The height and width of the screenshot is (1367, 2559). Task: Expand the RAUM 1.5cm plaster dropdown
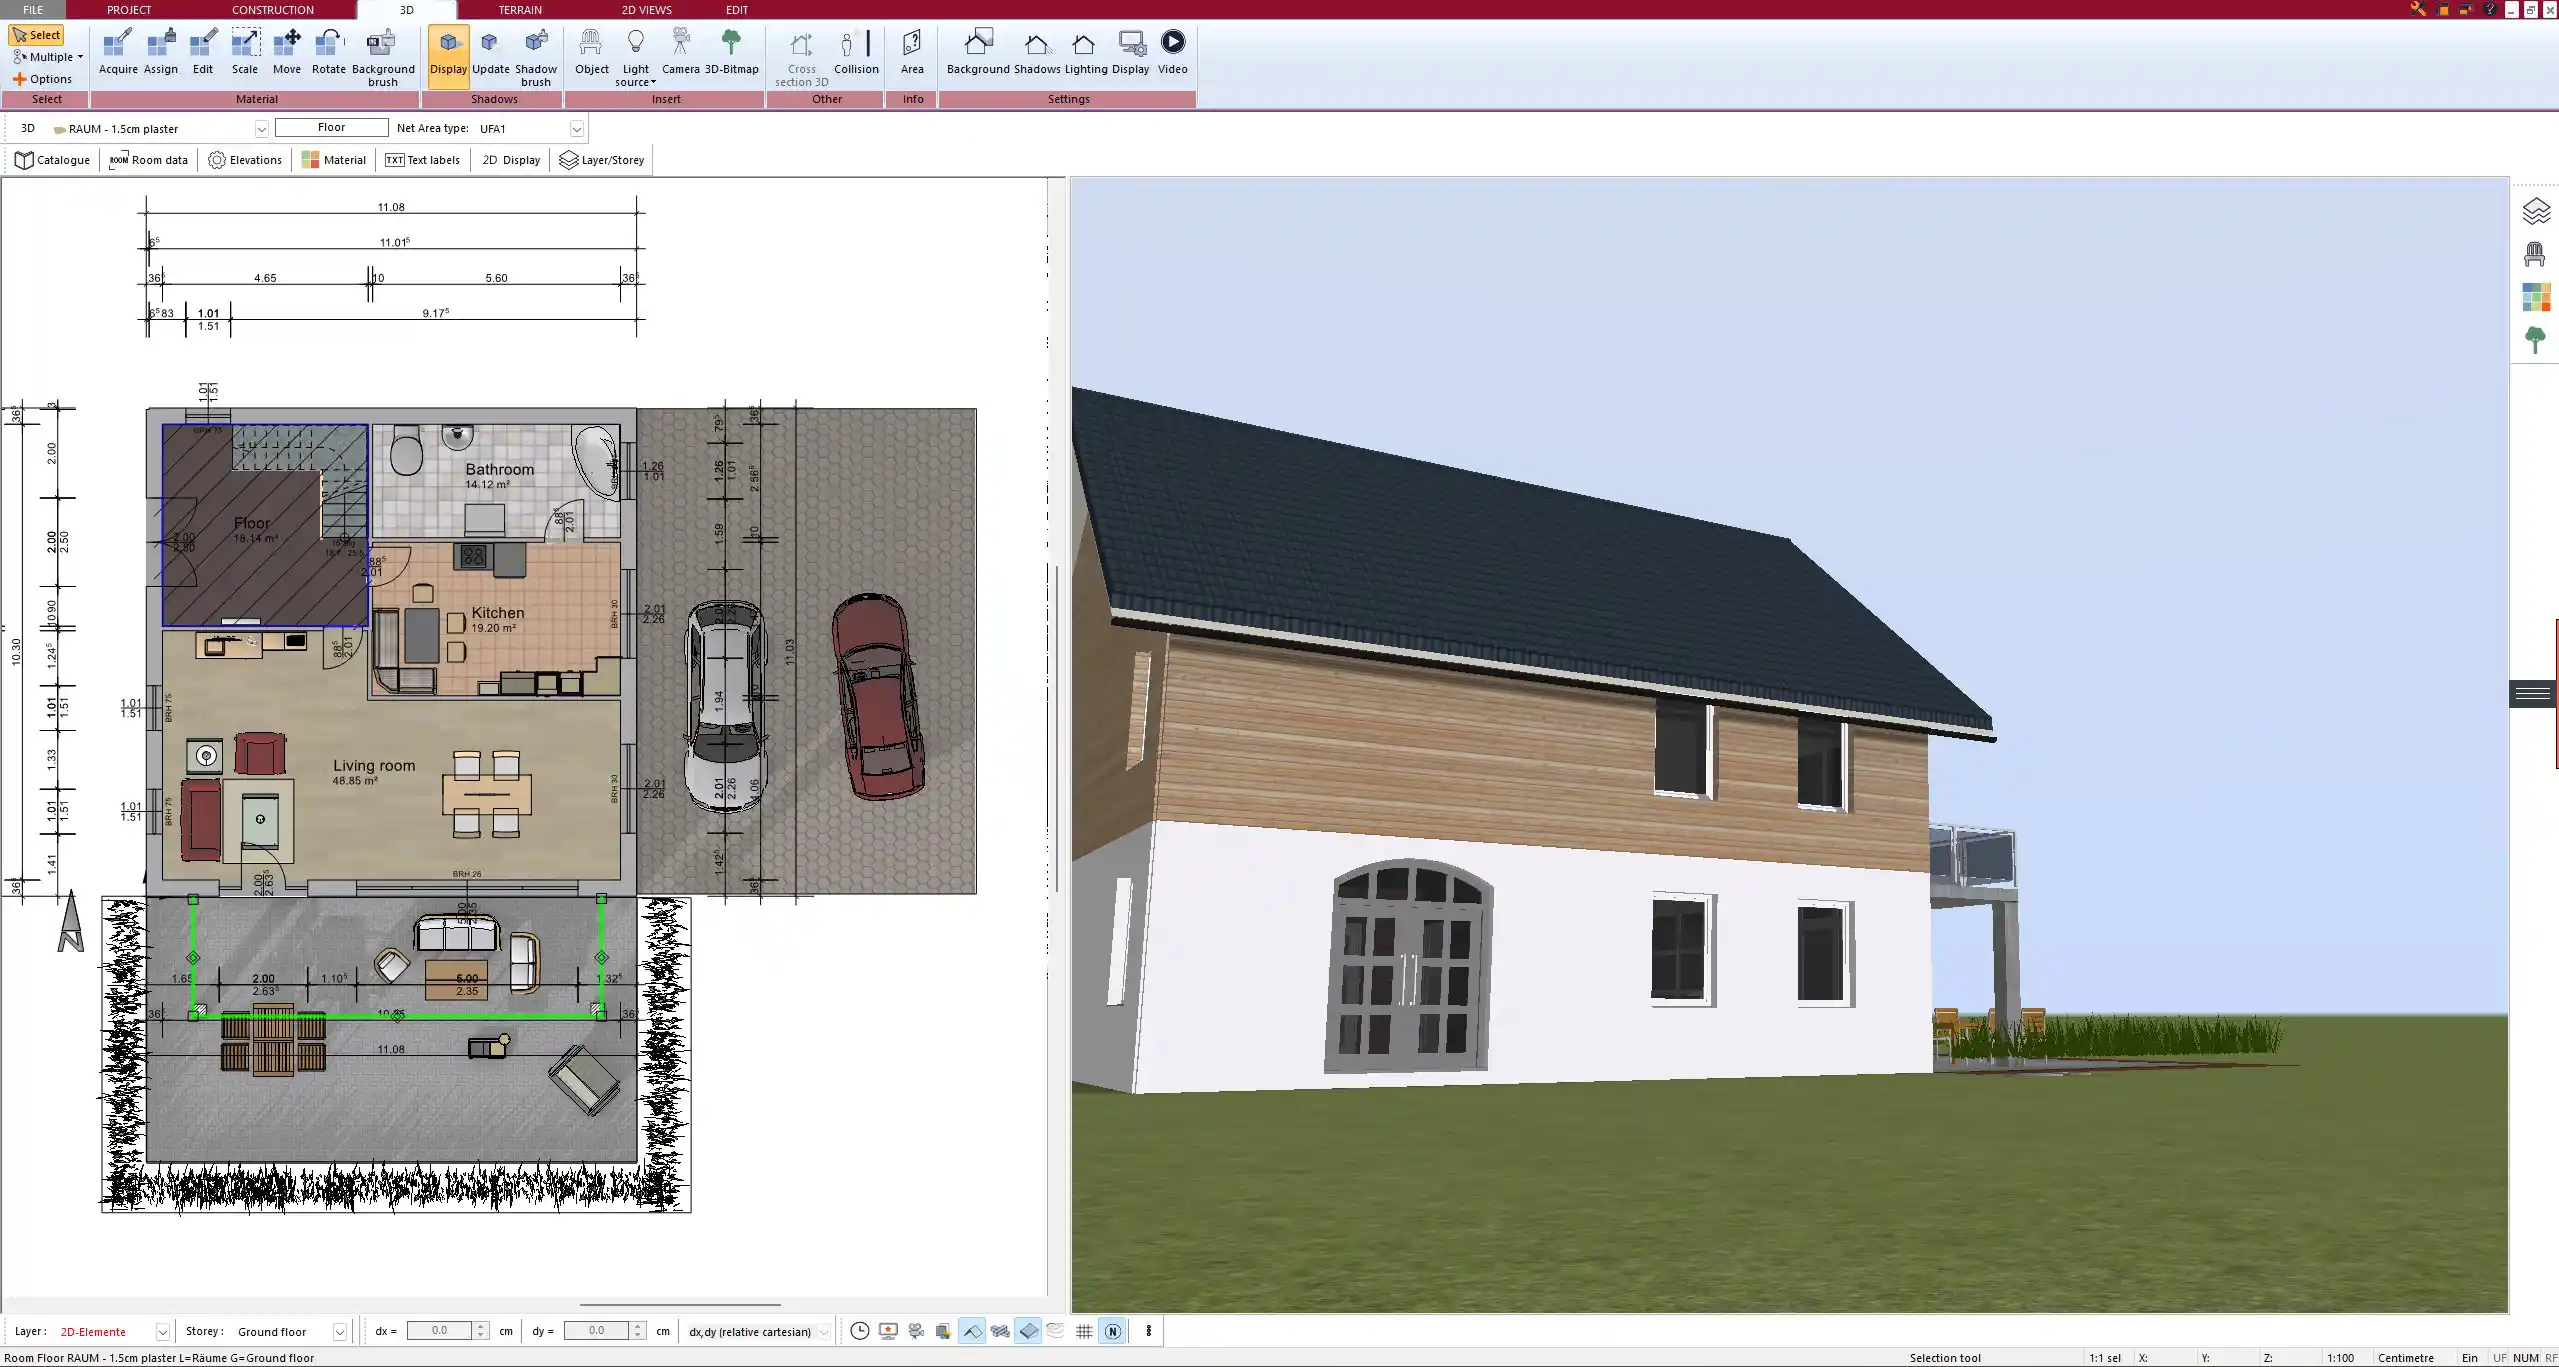(261, 129)
